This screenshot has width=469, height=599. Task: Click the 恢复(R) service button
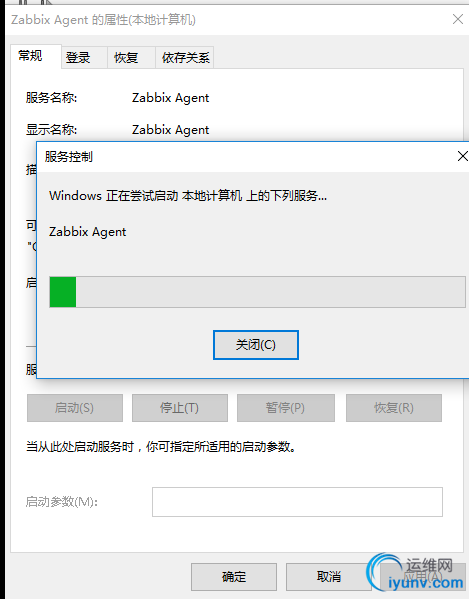(394, 408)
